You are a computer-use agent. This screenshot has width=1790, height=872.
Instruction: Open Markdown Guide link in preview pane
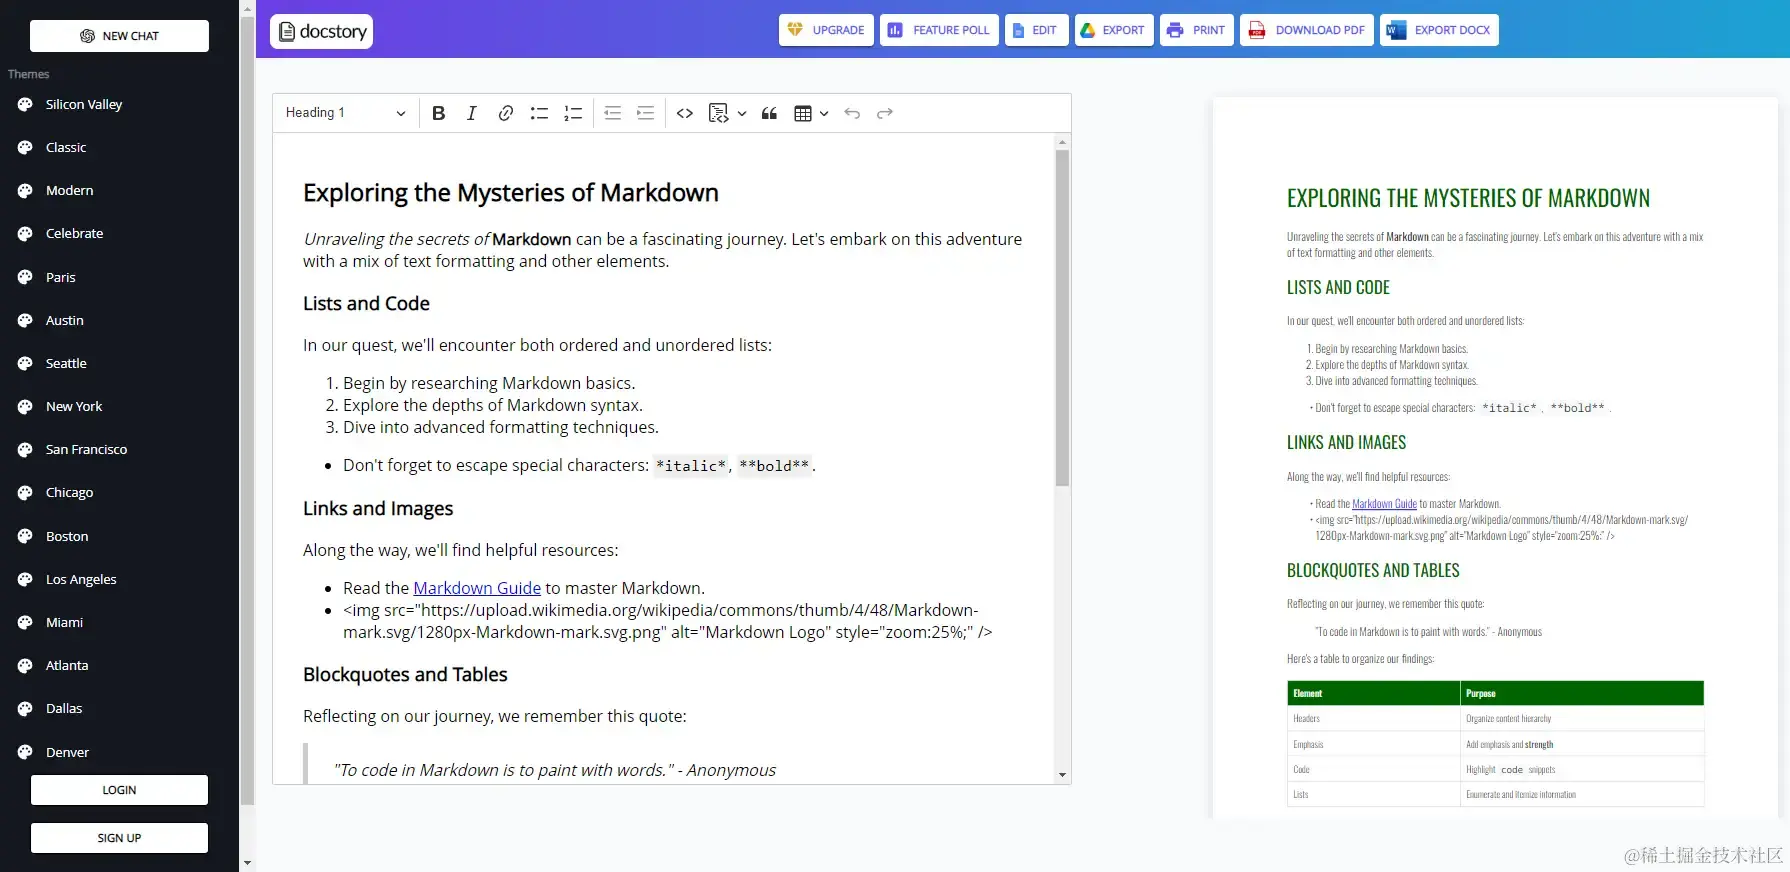(1384, 504)
